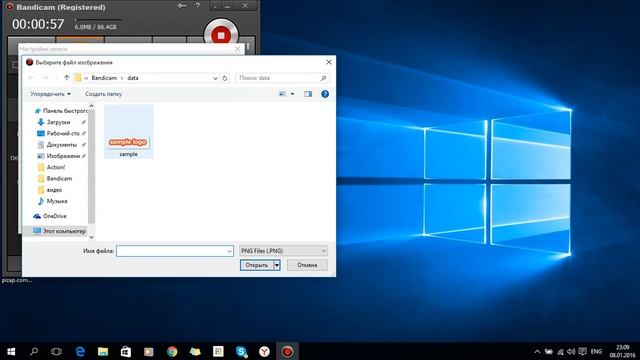This screenshot has height=360, width=640.
Task: Open file name combo box dropdown
Action: point(229,251)
